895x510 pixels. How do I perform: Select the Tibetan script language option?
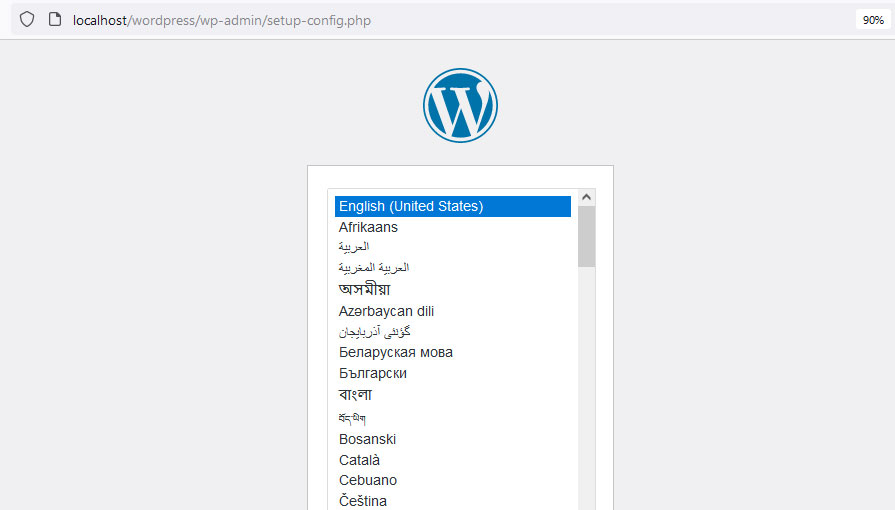click(453, 418)
